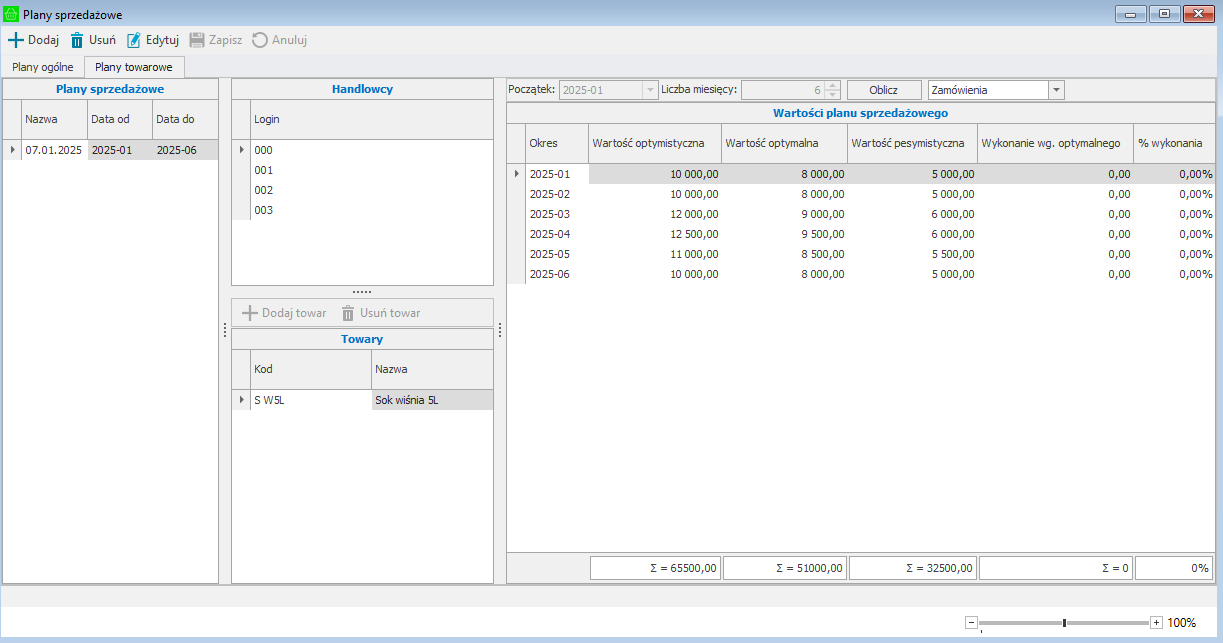
Task: Click the zoom out minus icon
Action: tap(971, 622)
